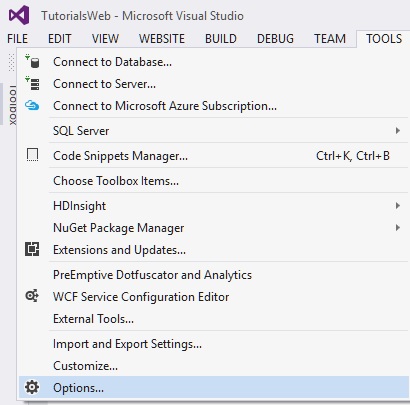Open Code Snippets Manager...
Viewport: 410px width, 405px height.
tap(213, 156)
